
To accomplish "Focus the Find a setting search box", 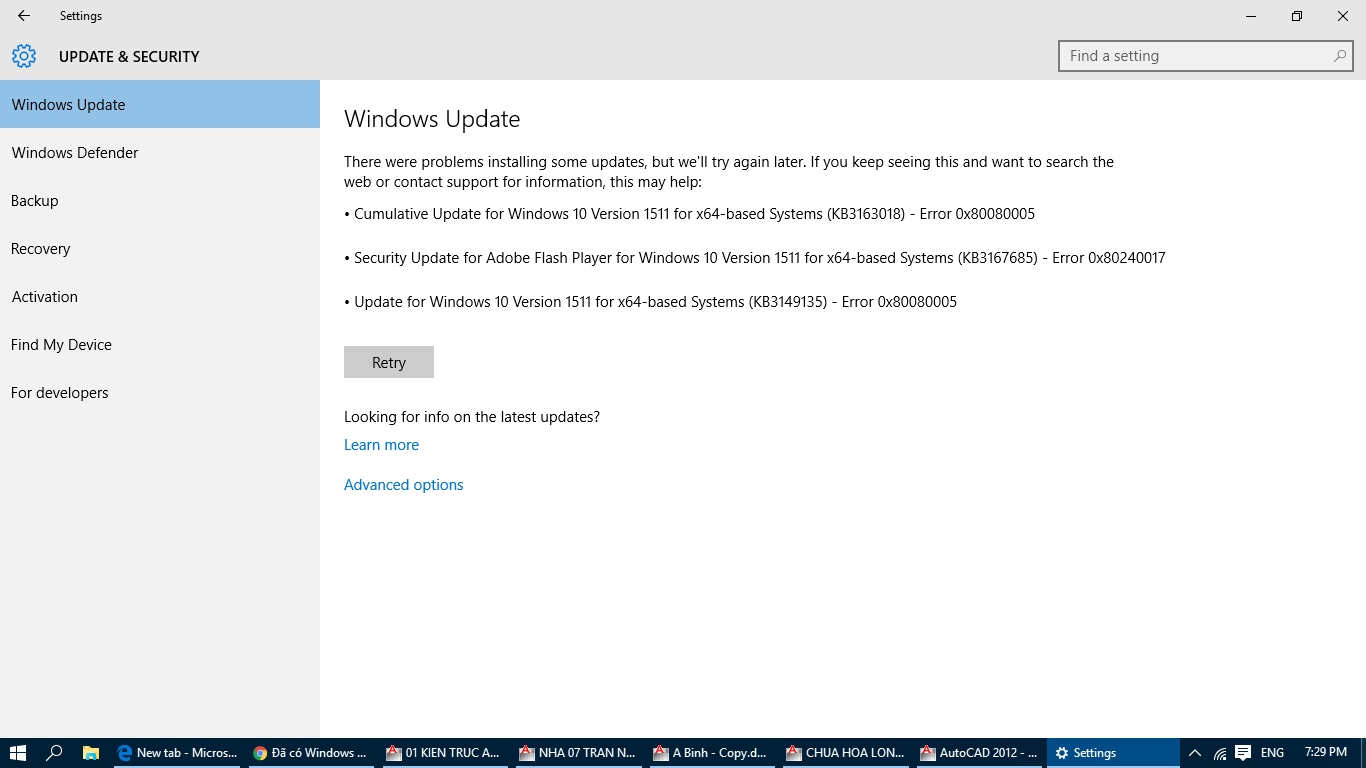I will [1205, 56].
